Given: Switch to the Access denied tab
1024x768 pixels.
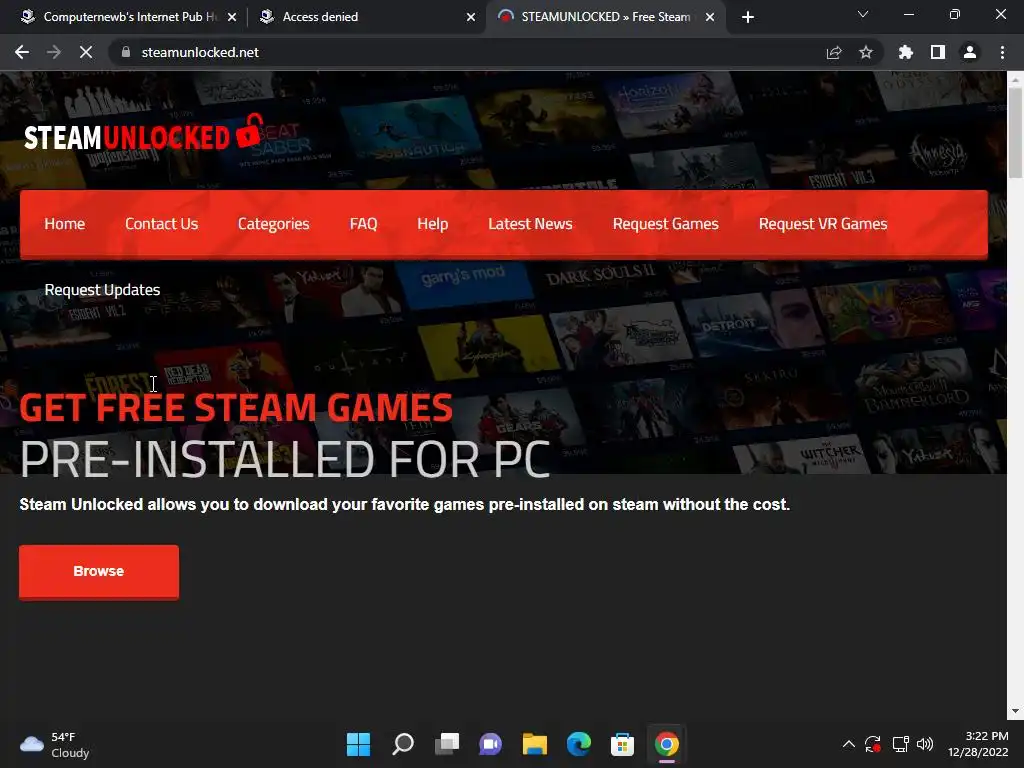Looking at the screenshot, I should [x=366, y=17].
